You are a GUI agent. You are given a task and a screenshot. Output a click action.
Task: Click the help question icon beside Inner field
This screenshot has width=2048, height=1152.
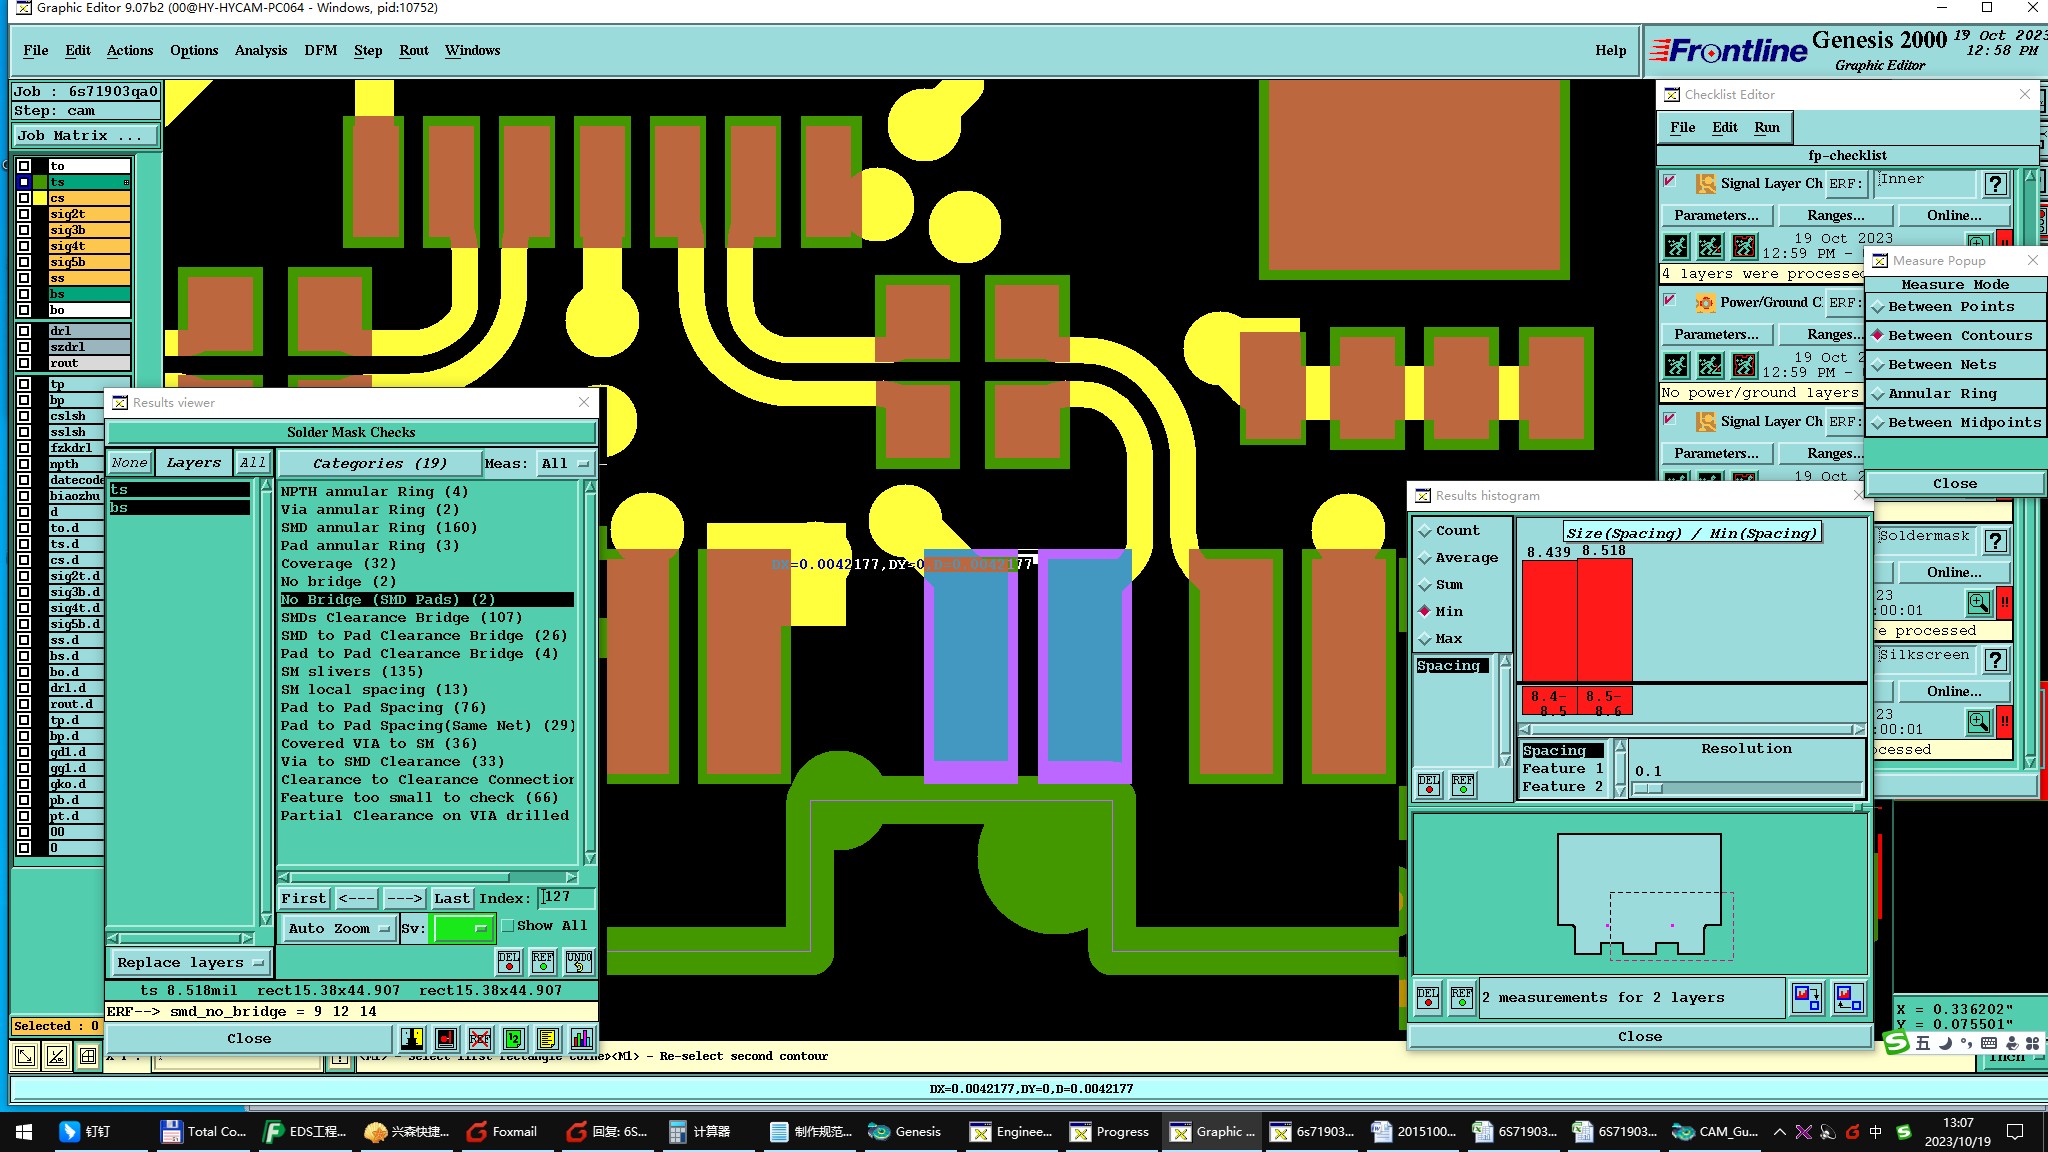pyautogui.click(x=1995, y=184)
